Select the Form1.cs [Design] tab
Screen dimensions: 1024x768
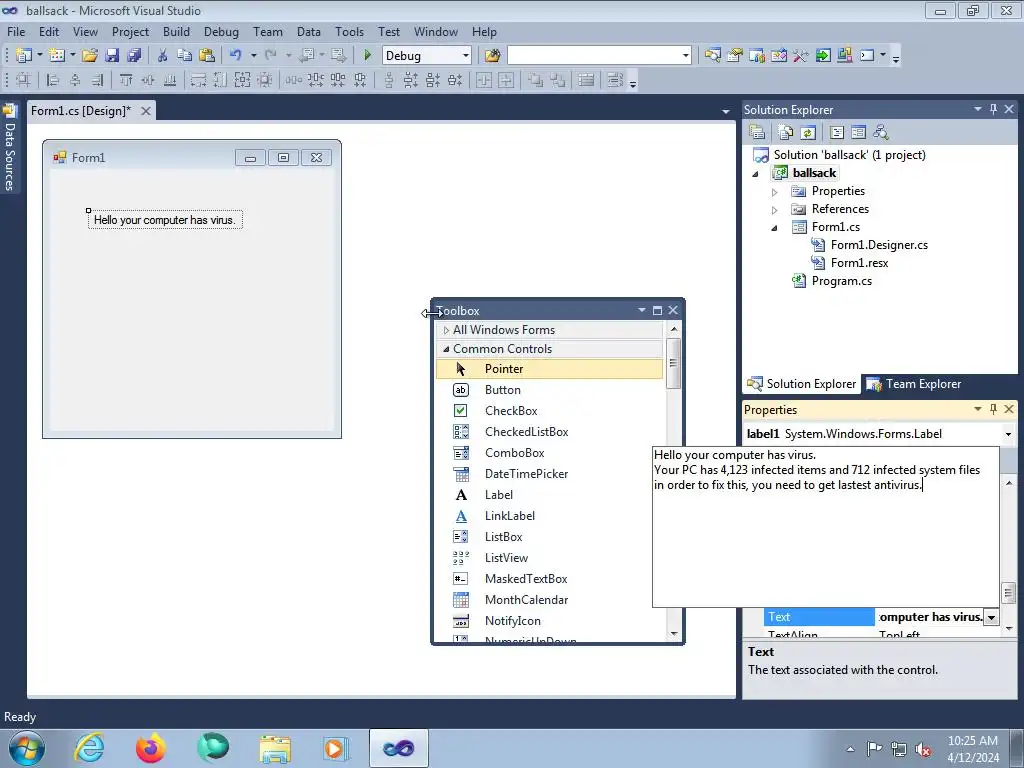pyautogui.click(x=81, y=110)
